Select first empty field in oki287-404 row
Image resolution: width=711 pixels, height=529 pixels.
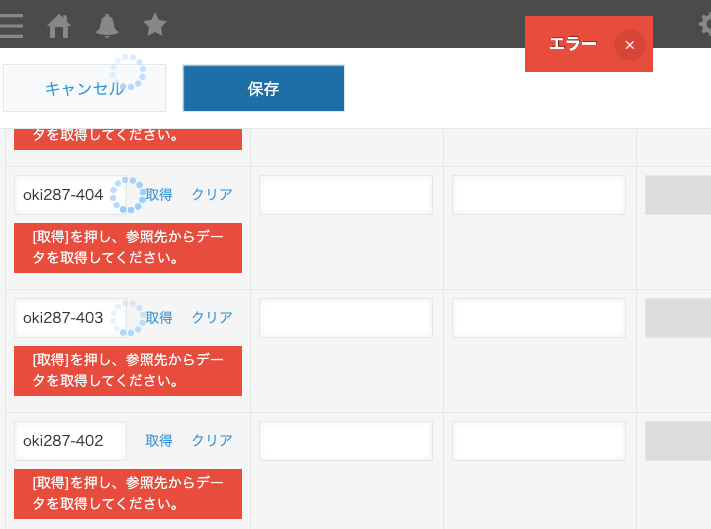pos(346,195)
